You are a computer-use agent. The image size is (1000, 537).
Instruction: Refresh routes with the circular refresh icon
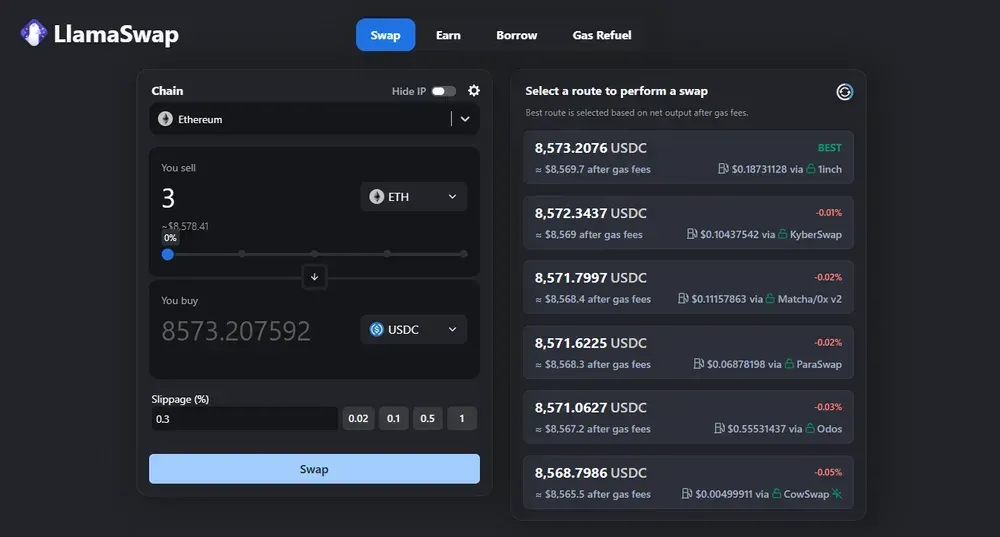844,92
